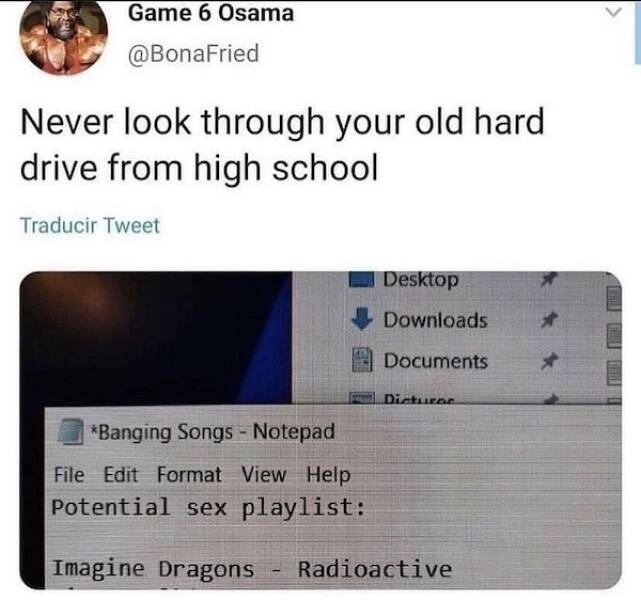This screenshot has width=641, height=600.
Task: Unpin Documents using its pin icon
Action: (549, 361)
